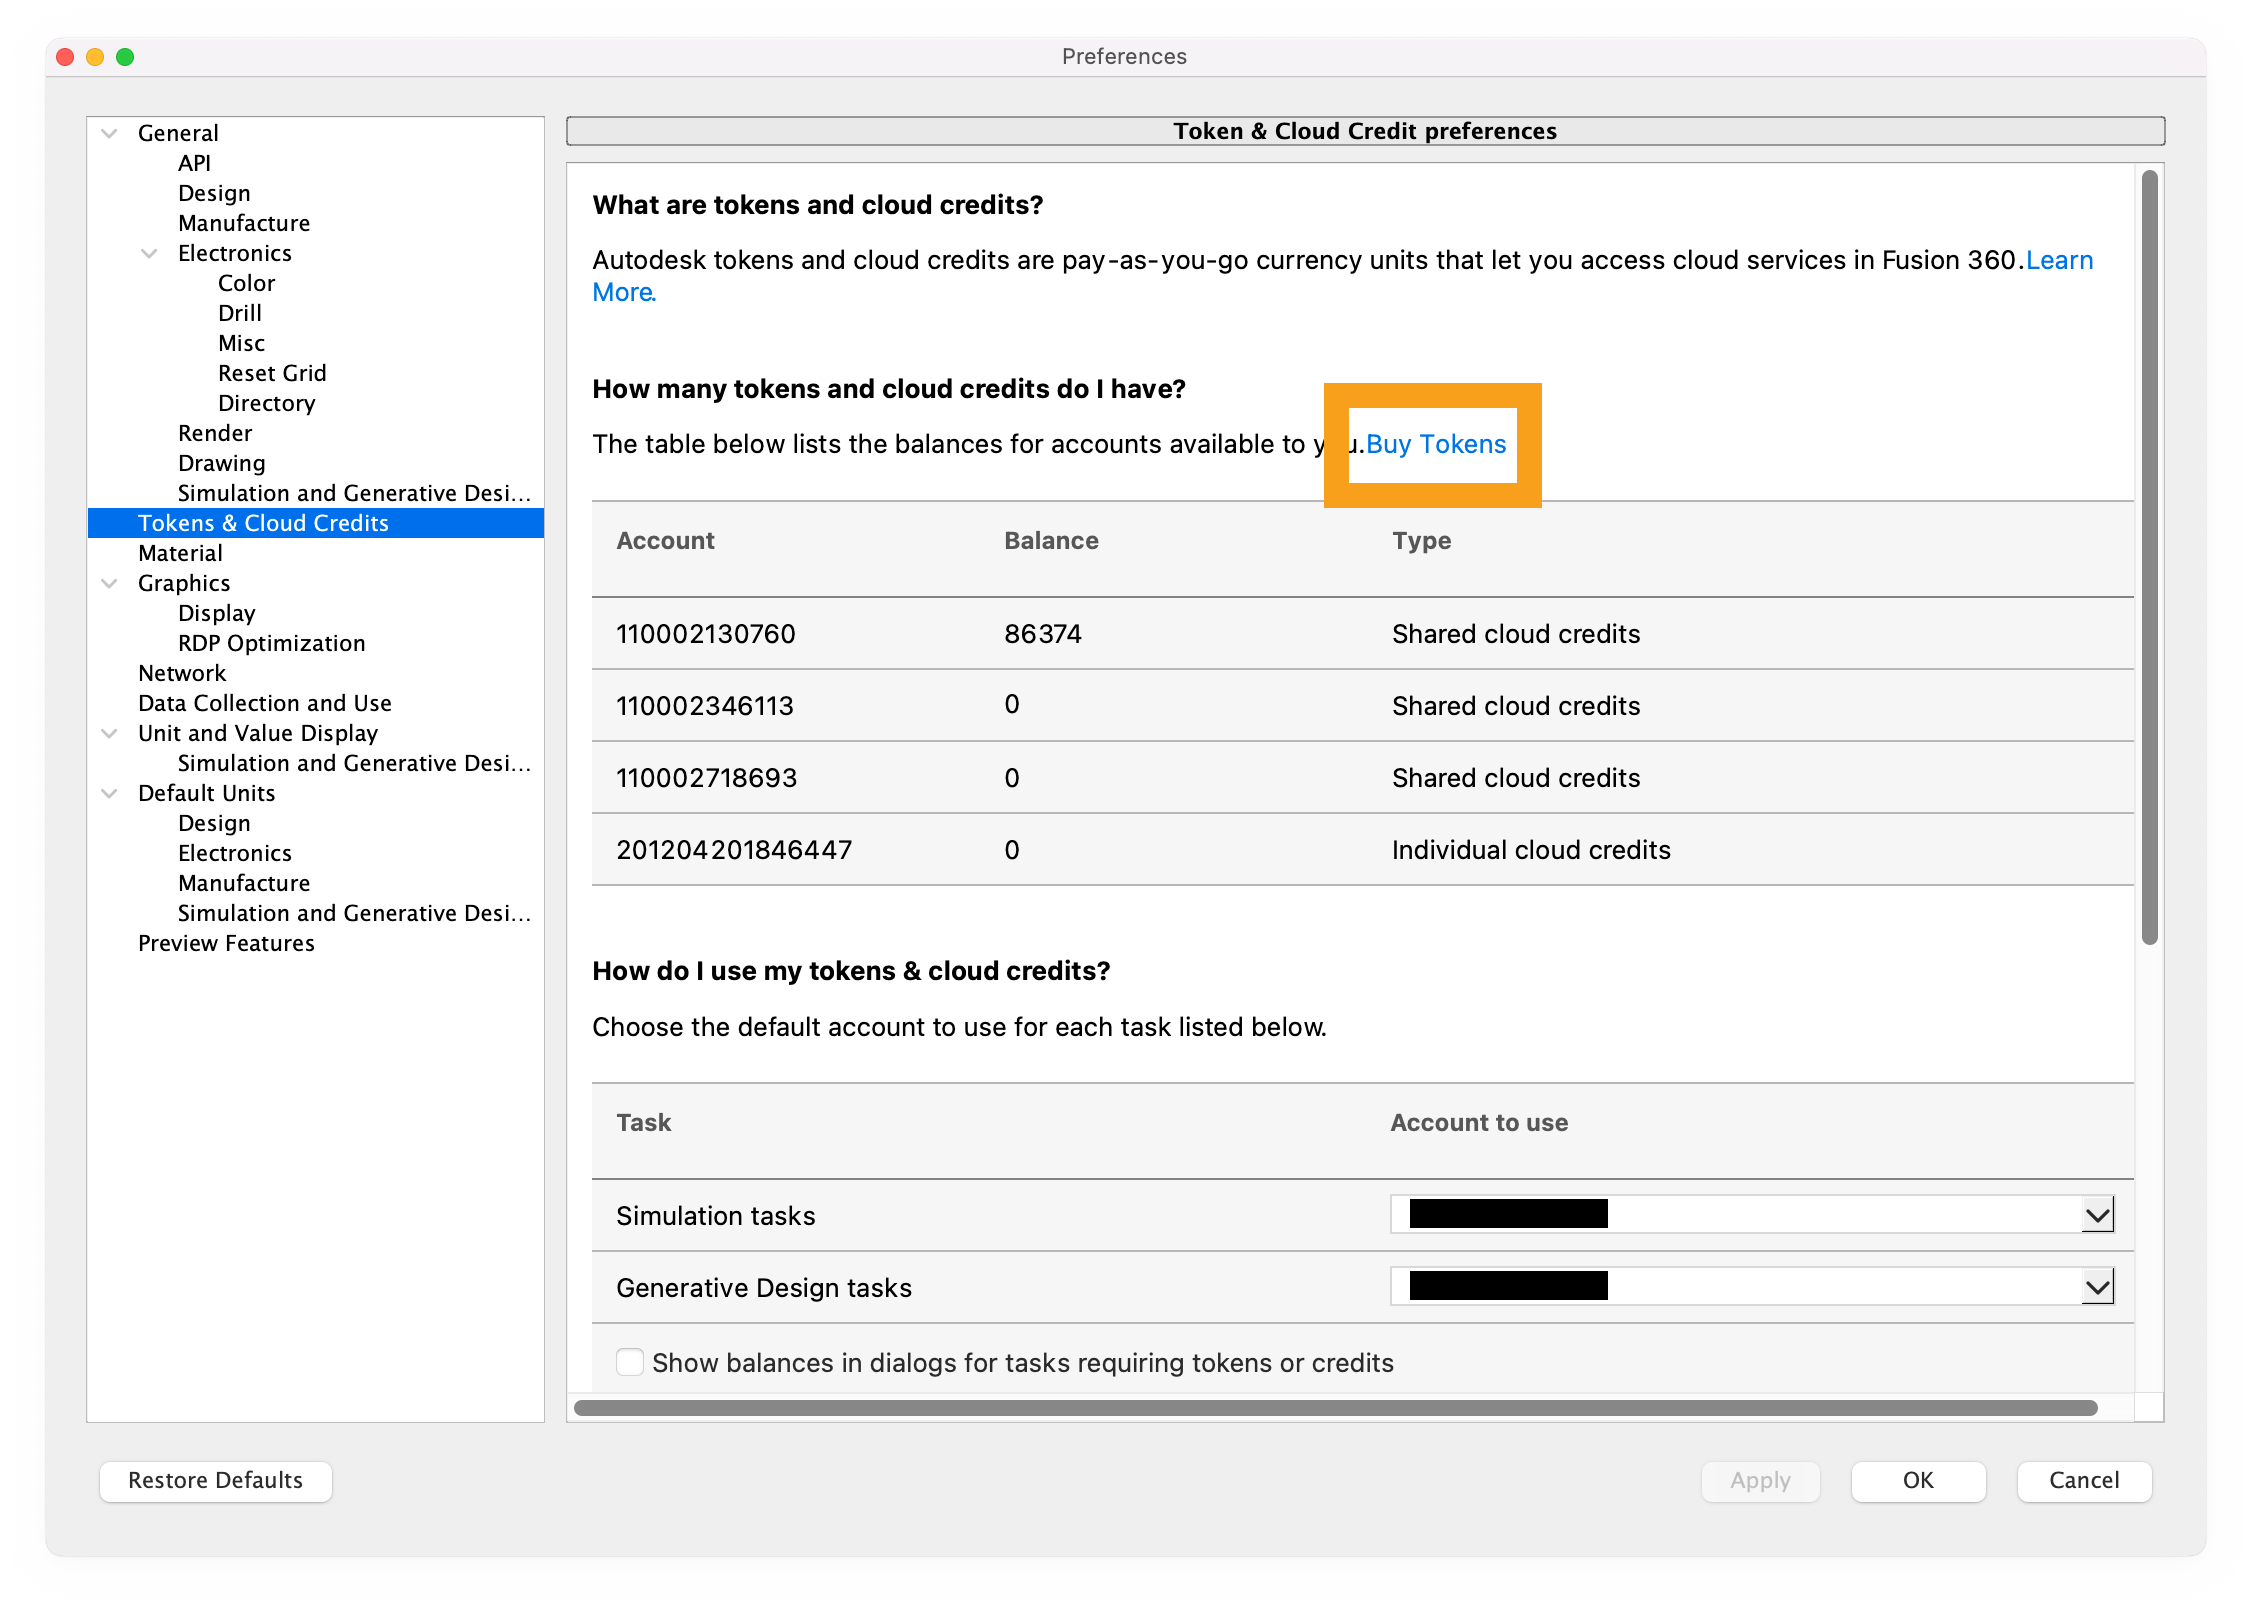Click the horizontal scrollbar at pane bottom
Viewport: 2252px width, 1610px height.
[1335, 1408]
